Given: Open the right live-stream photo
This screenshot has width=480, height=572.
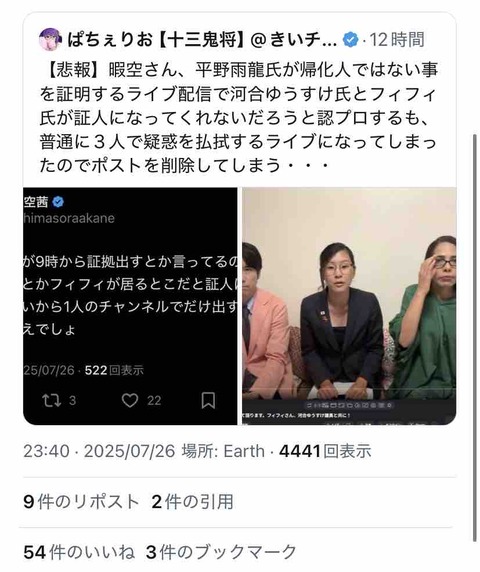Looking at the screenshot, I should coord(349,306).
